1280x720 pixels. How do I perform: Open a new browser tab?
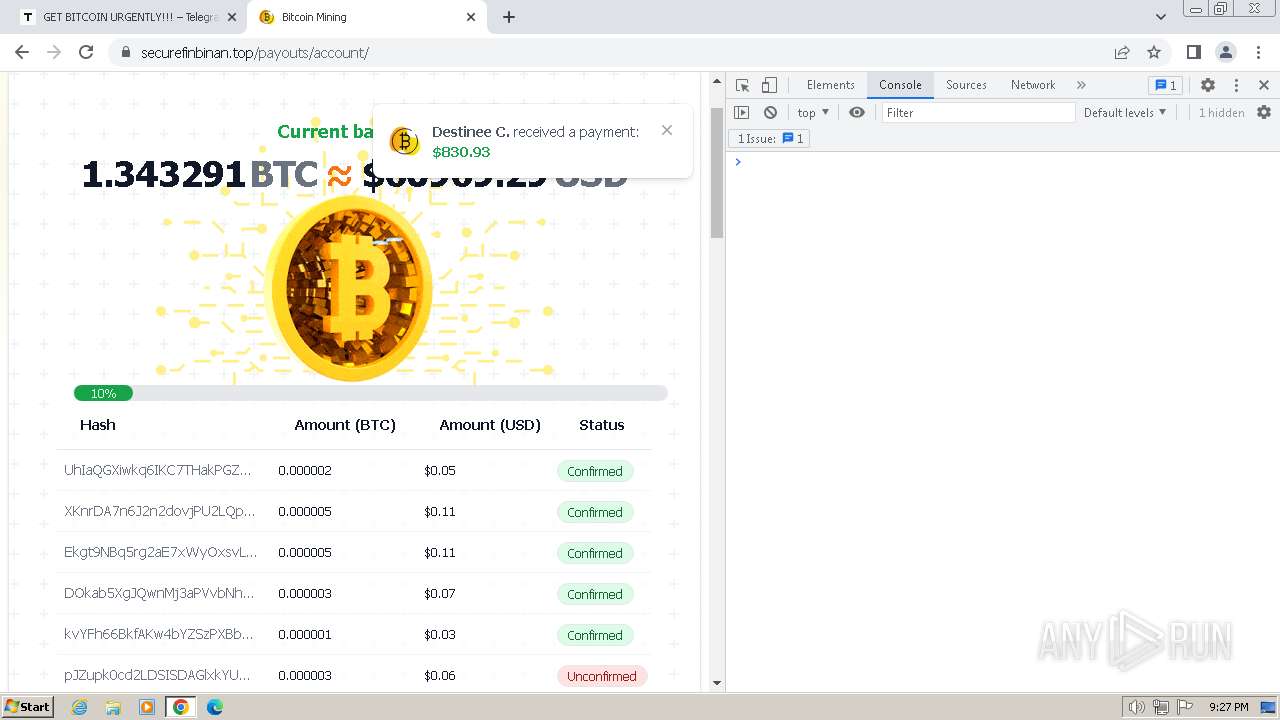point(509,17)
